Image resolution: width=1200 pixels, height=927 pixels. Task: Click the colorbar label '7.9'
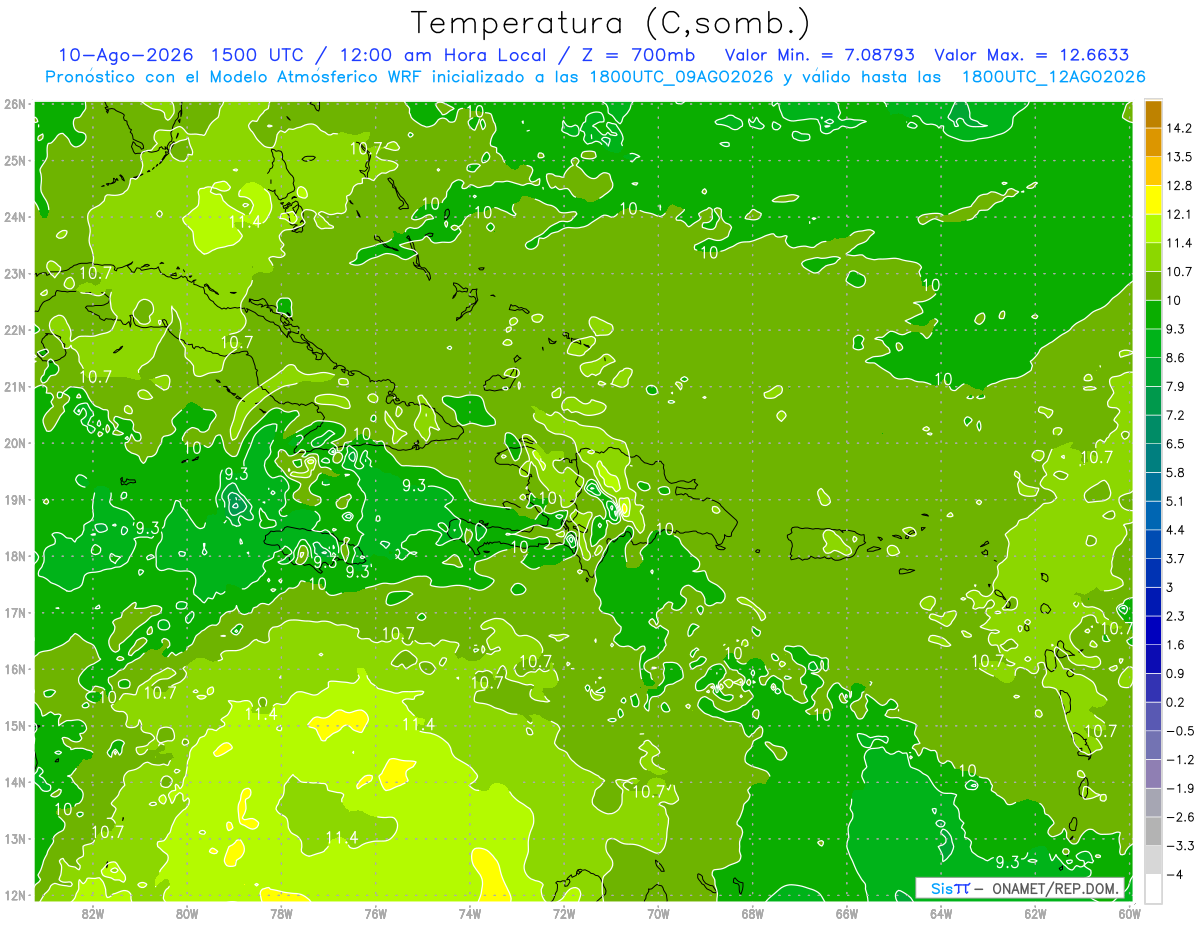(1176, 386)
